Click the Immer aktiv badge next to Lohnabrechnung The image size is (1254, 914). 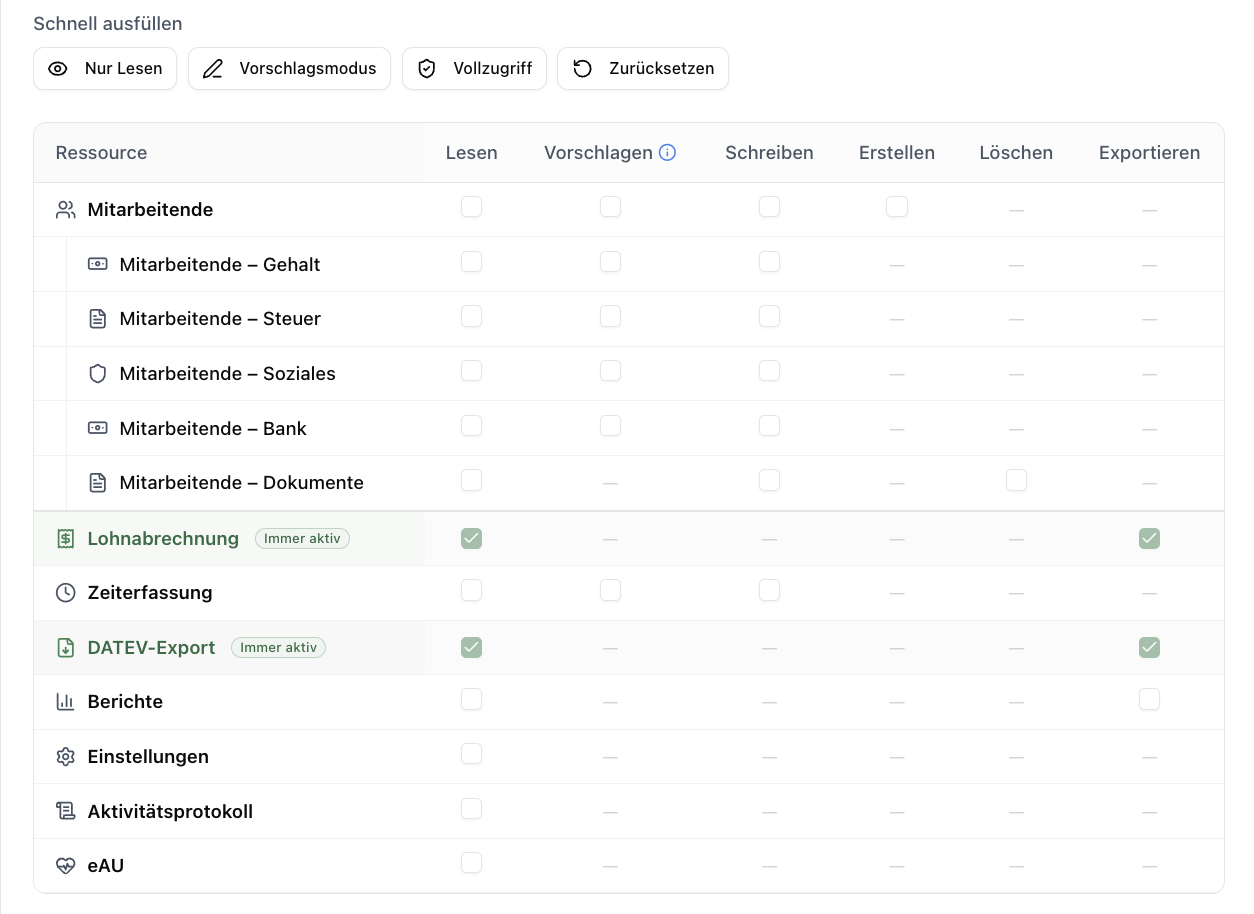click(x=302, y=539)
